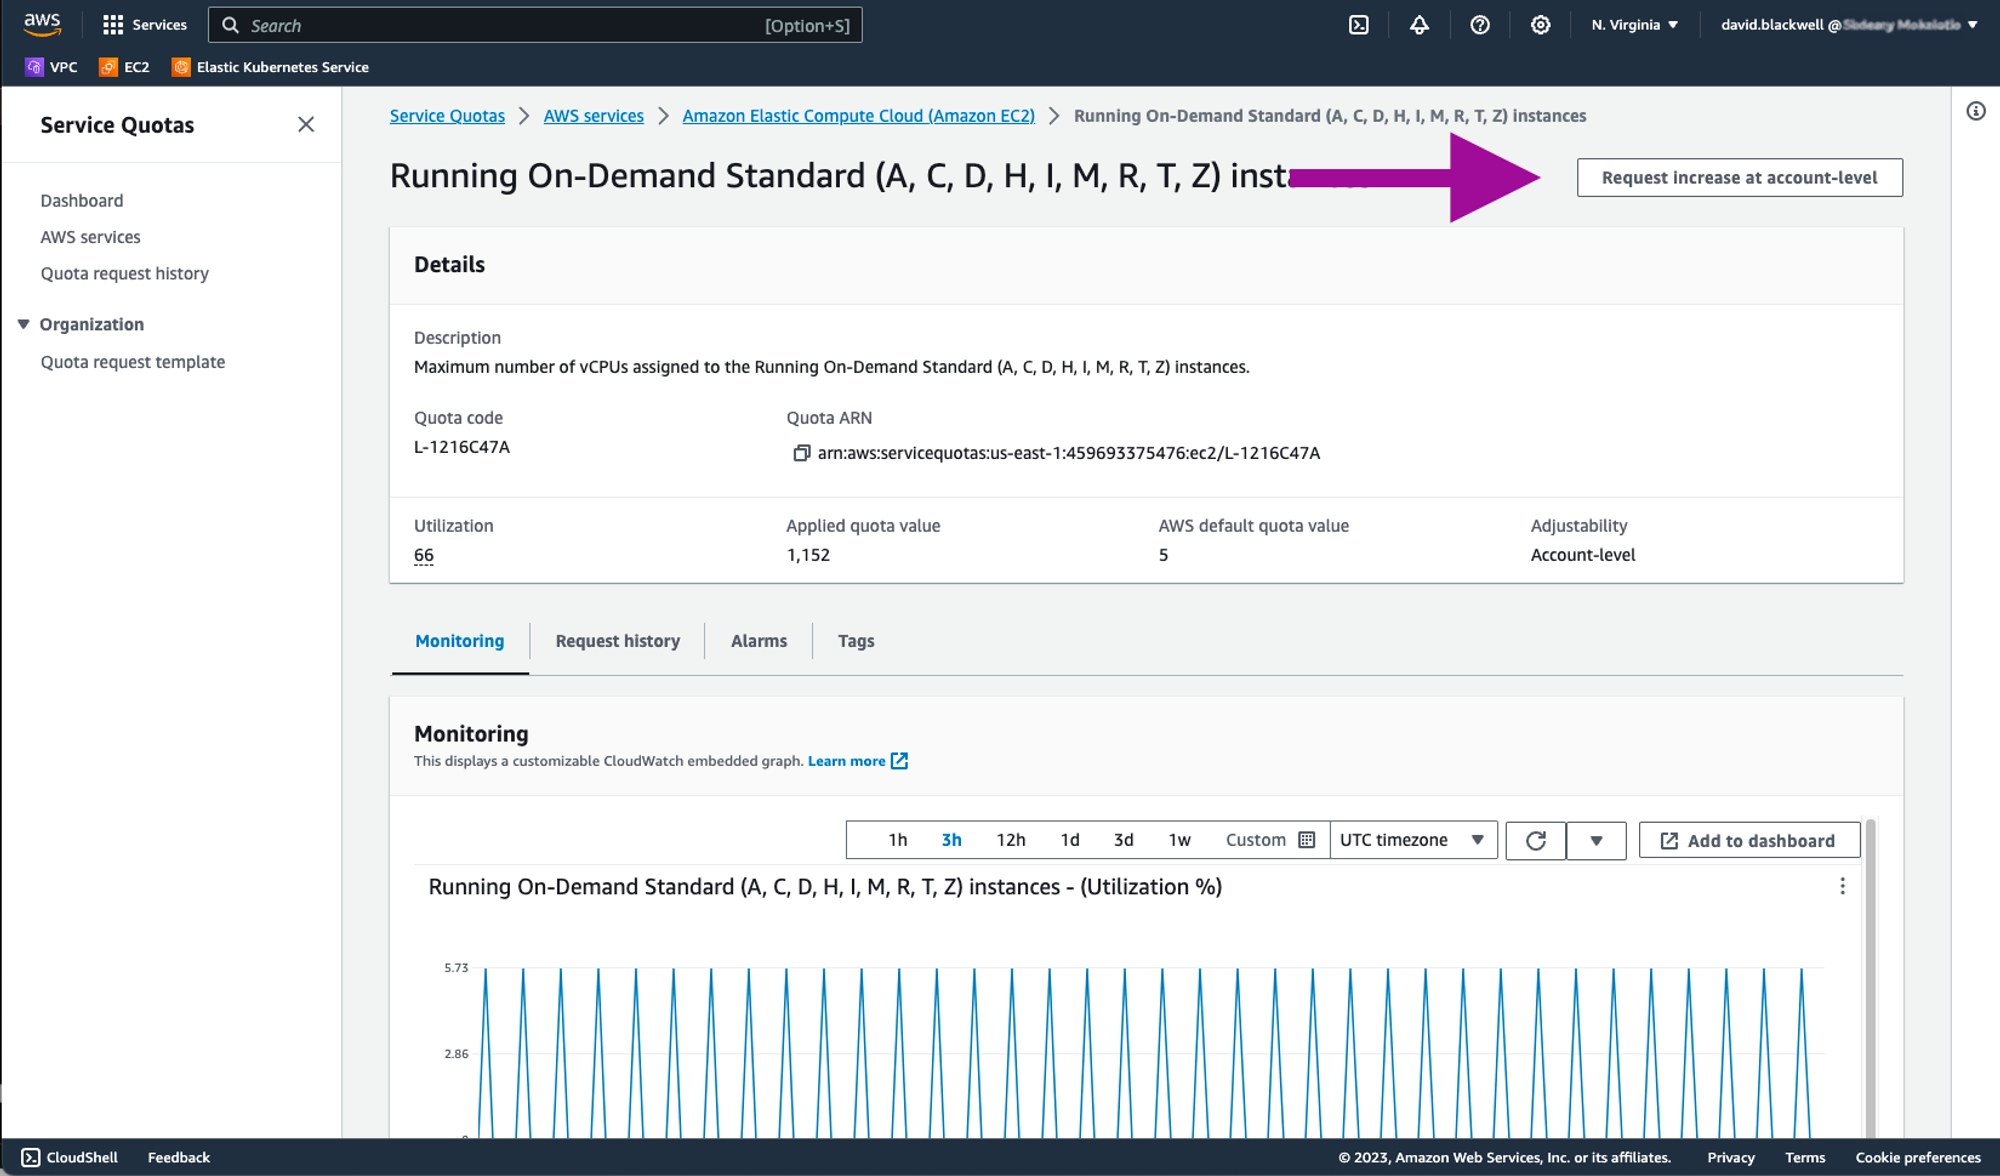Open the settings gear icon
2000x1176 pixels.
[1540, 25]
